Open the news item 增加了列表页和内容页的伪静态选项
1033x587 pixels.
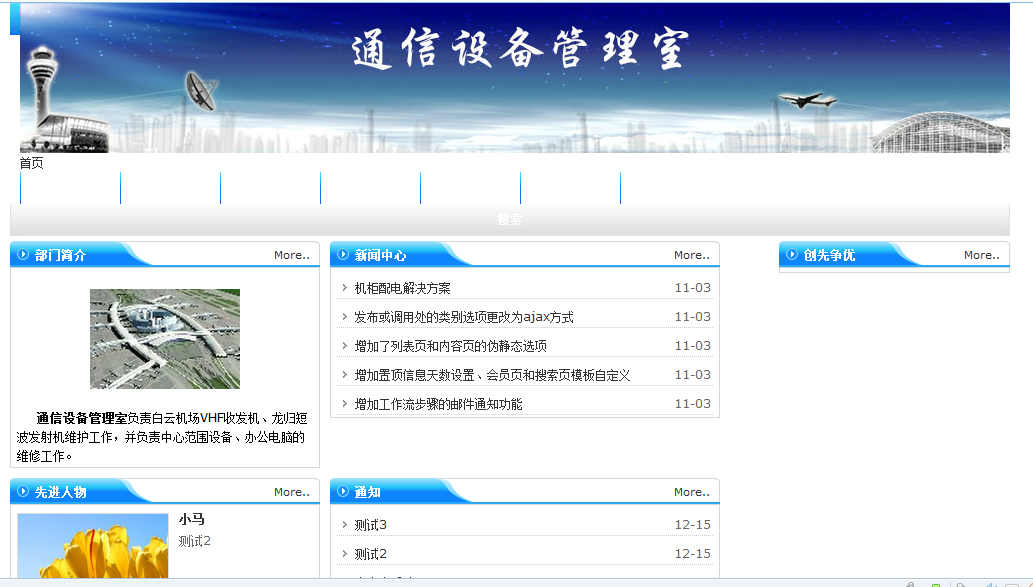[450, 346]
